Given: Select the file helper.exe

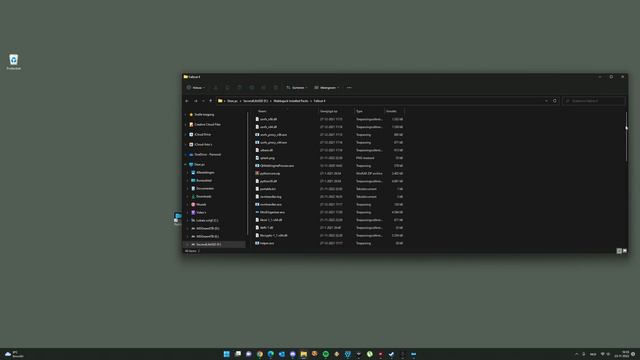Looking at the screenshot, I should pos(267,243).
